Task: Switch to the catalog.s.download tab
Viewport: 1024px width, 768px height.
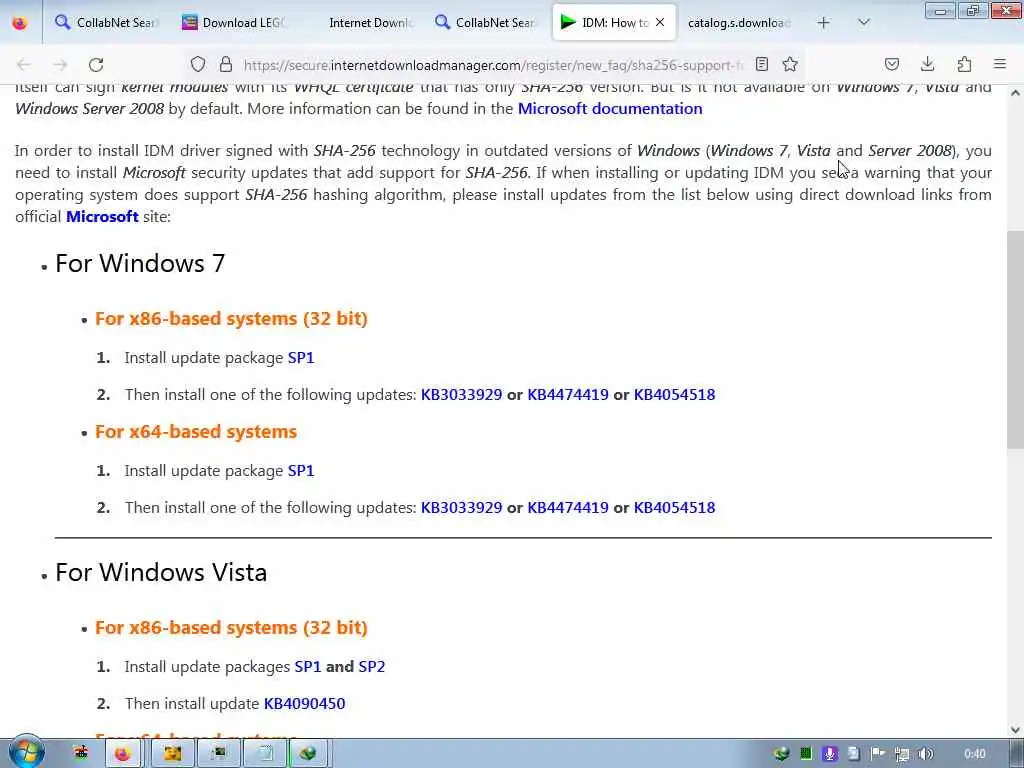Action: tap(738, 23)
